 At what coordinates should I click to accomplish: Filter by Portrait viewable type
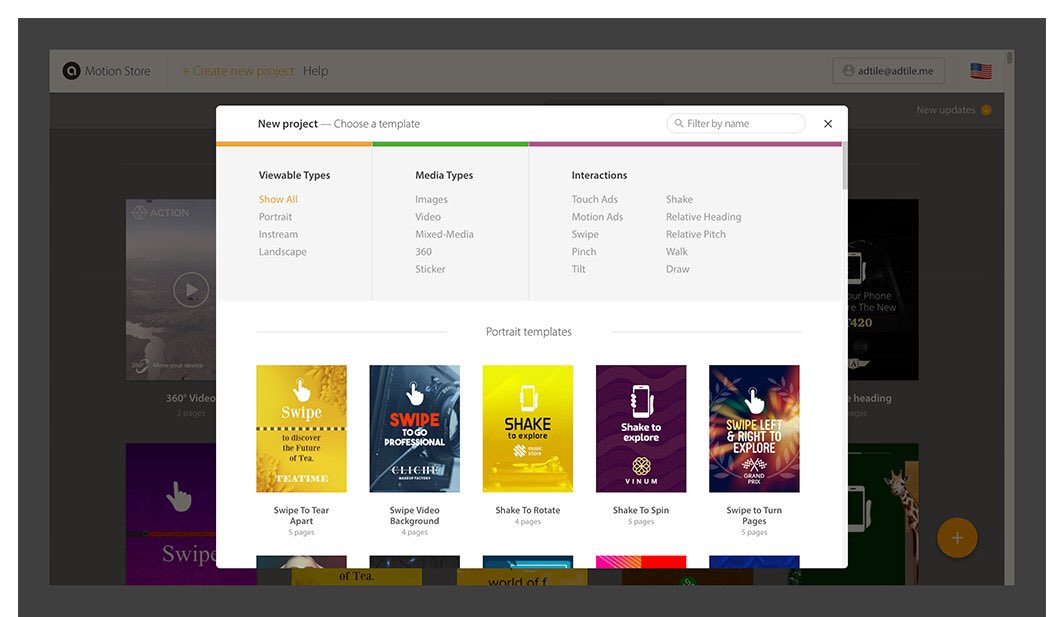[275, 217]
